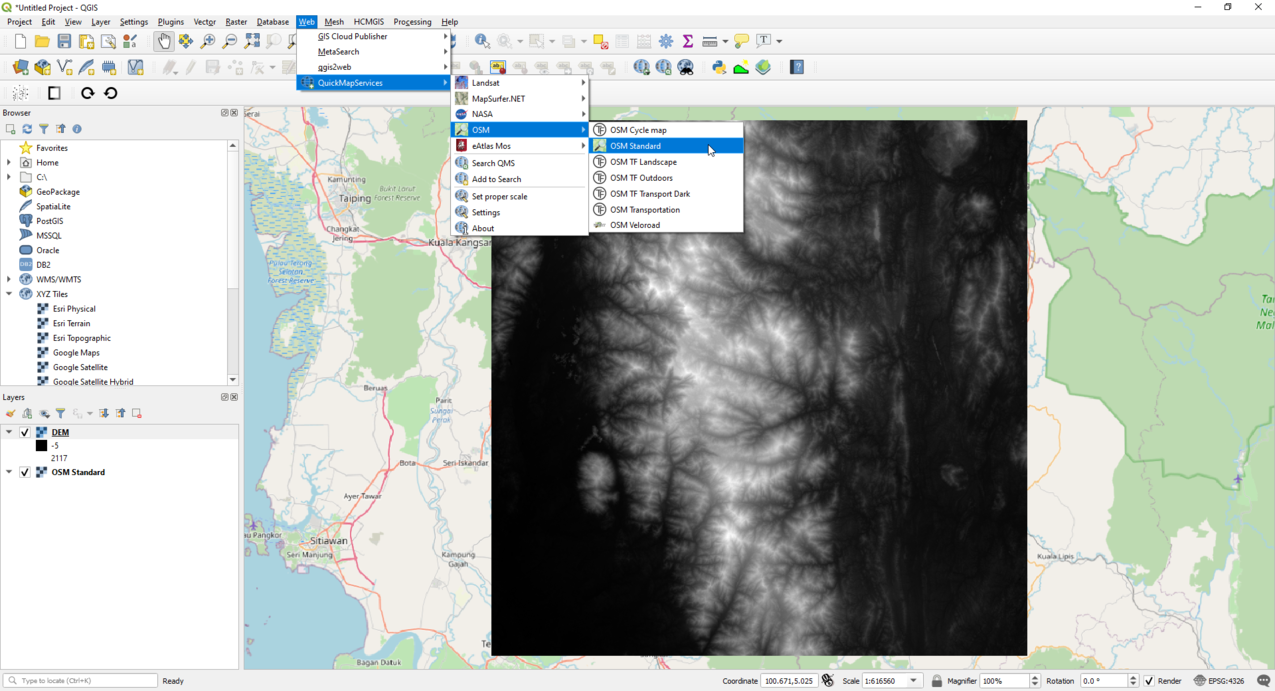Hide the DEM layer
Viewport: 1275px width, 691px height.
[x=24, y=432]
